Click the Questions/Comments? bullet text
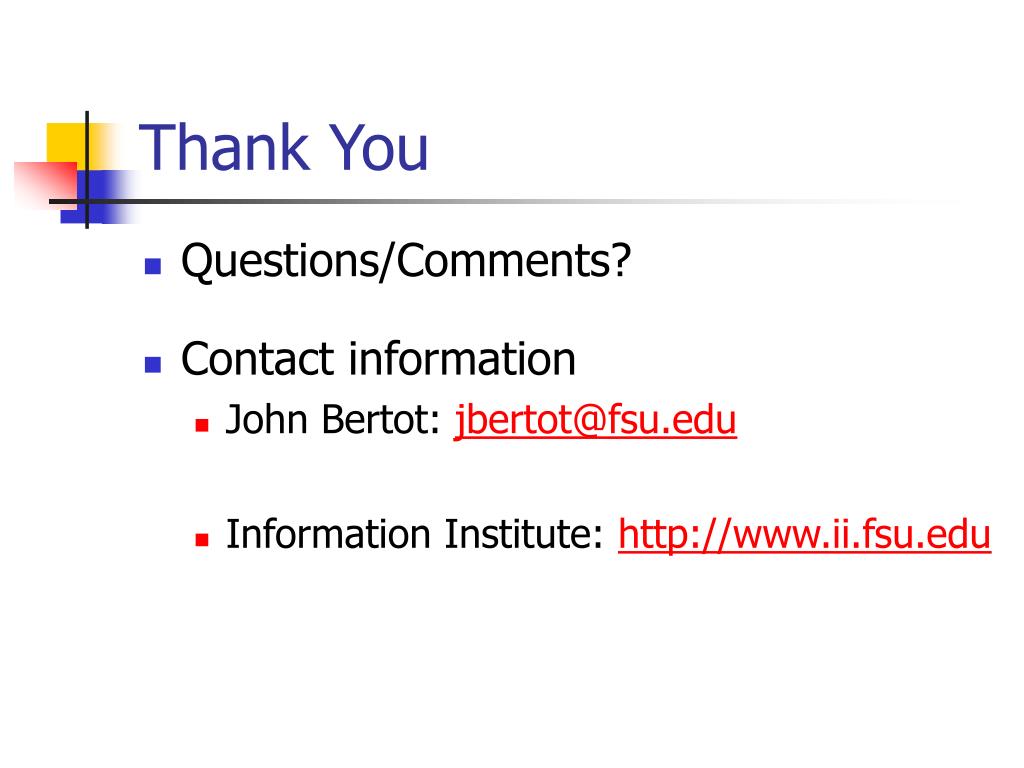Viewport: 1024px width, 768px height. tap(406, 261)
